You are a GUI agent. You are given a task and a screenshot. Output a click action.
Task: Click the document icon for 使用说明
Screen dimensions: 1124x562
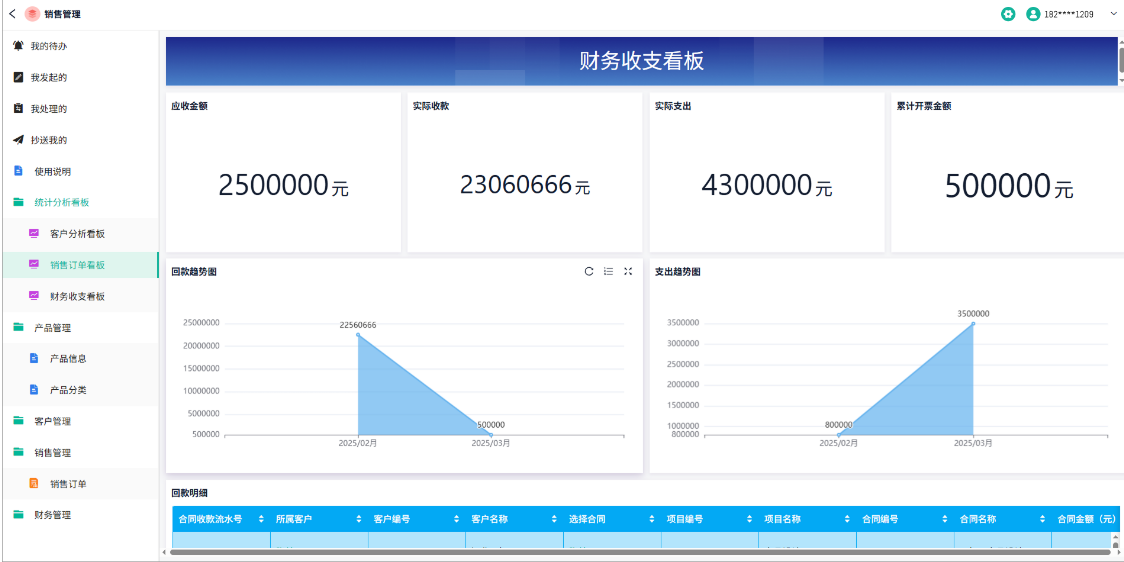pyautogui.click(x=19, y=171)
